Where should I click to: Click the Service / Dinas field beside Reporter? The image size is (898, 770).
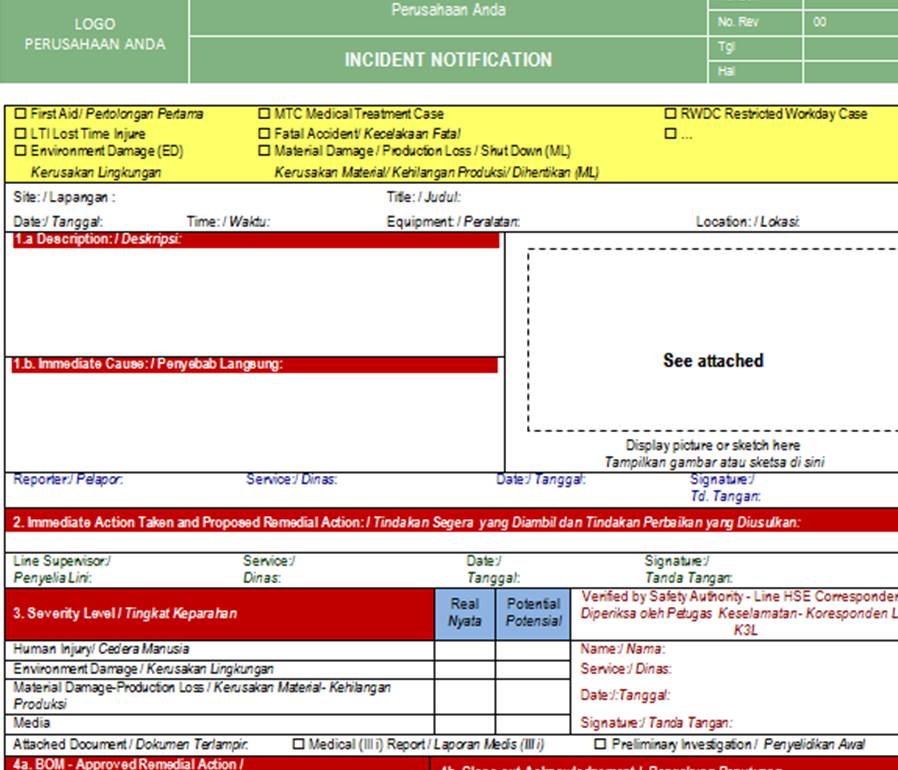pyautogui.click(x=292, y=480)
